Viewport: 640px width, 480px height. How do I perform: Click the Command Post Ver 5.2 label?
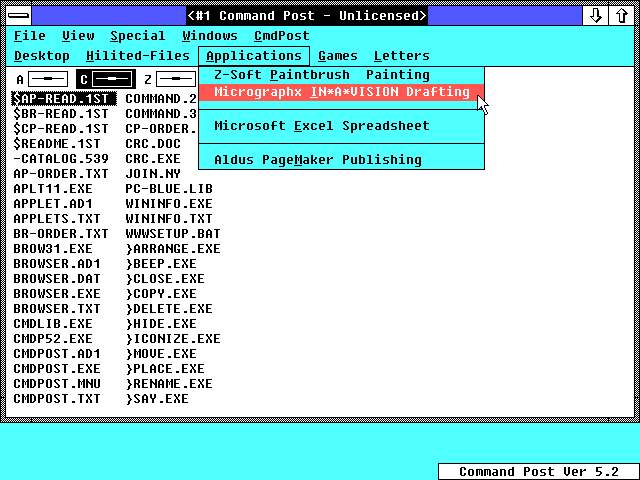[538, 471]
